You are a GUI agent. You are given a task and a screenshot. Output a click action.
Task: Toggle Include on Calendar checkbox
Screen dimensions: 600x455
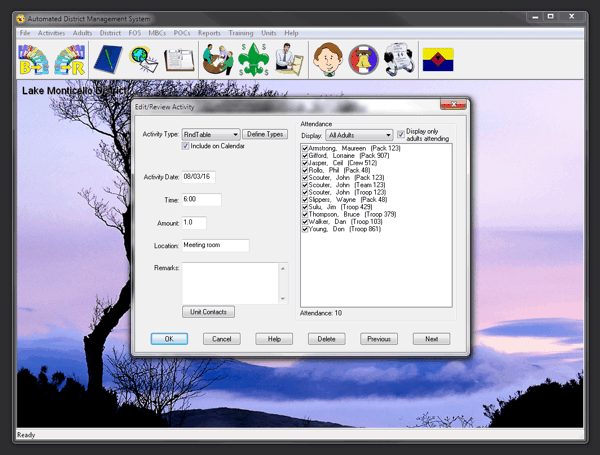(186, 146)
